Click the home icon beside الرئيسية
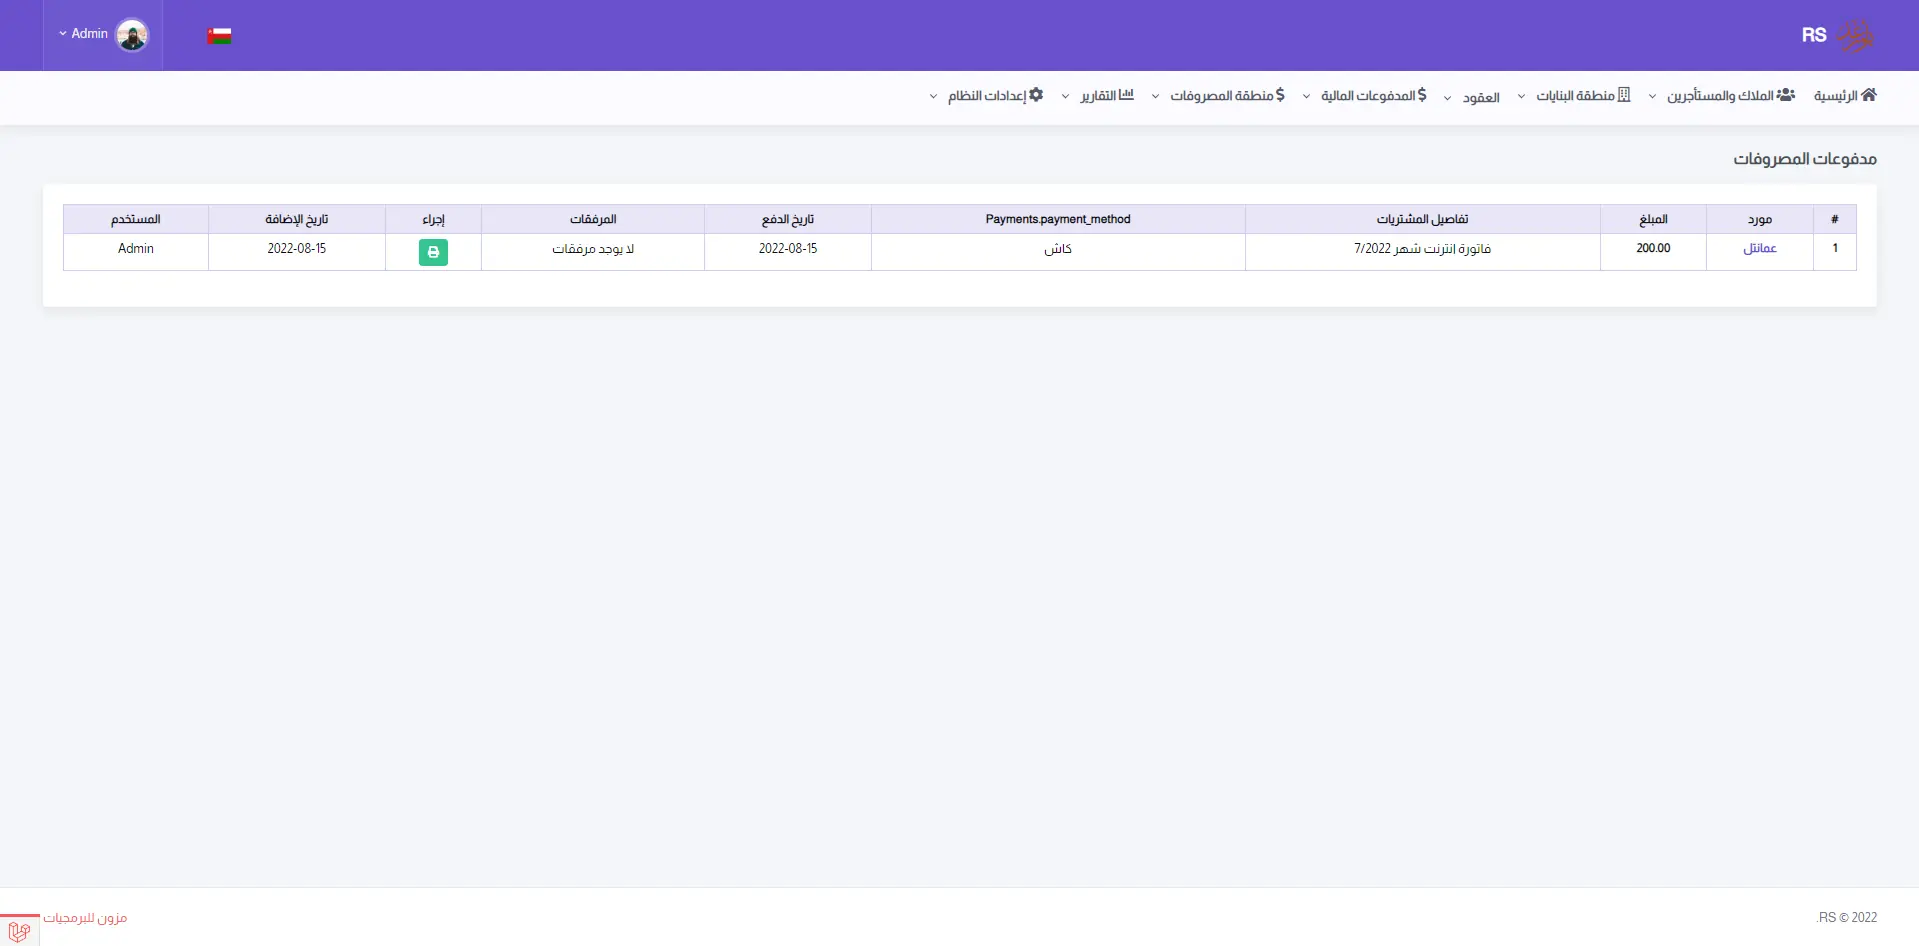Image resolution: width=1919 pixels, height=946 pixels. point(1868,95)
